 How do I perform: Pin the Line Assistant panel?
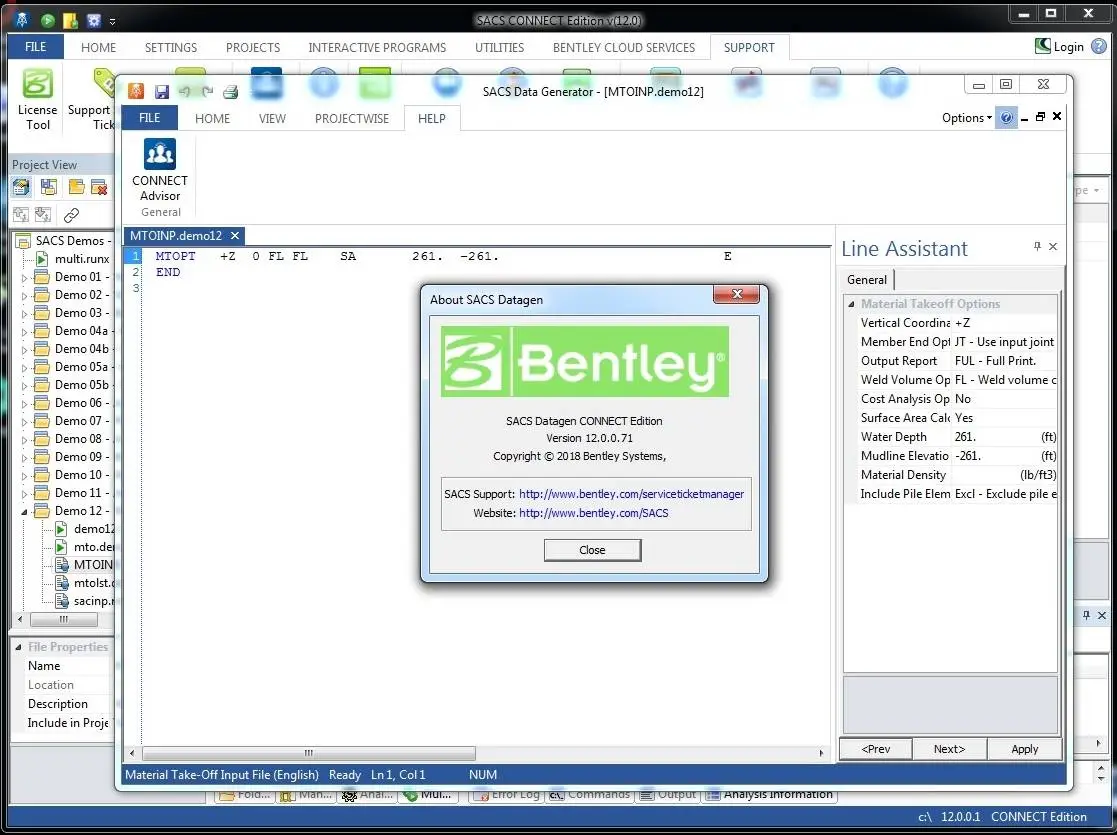[1037, 247]
